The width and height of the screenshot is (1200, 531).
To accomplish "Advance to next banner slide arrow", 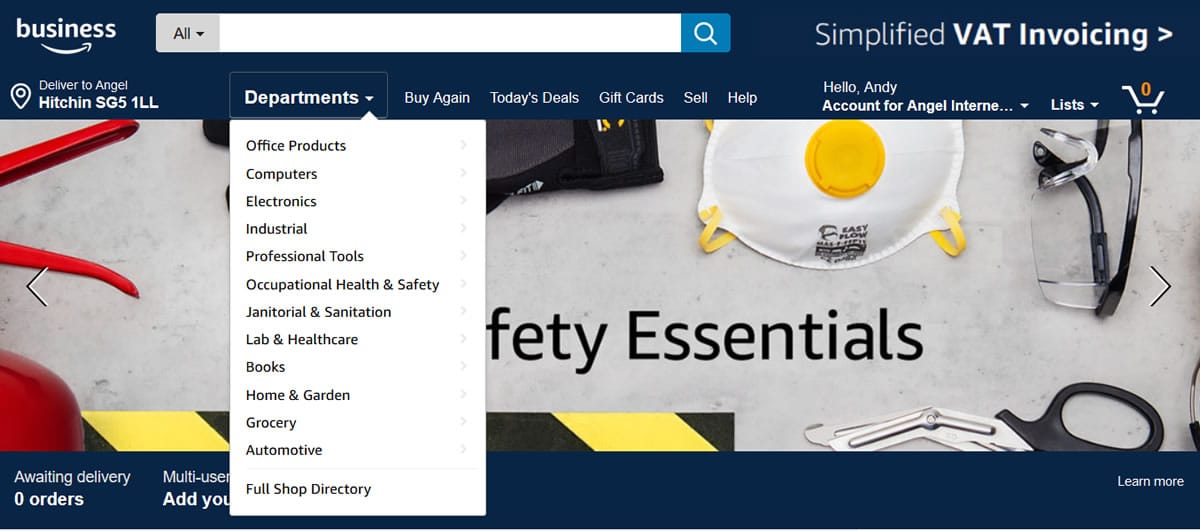I will [1160, 286].
